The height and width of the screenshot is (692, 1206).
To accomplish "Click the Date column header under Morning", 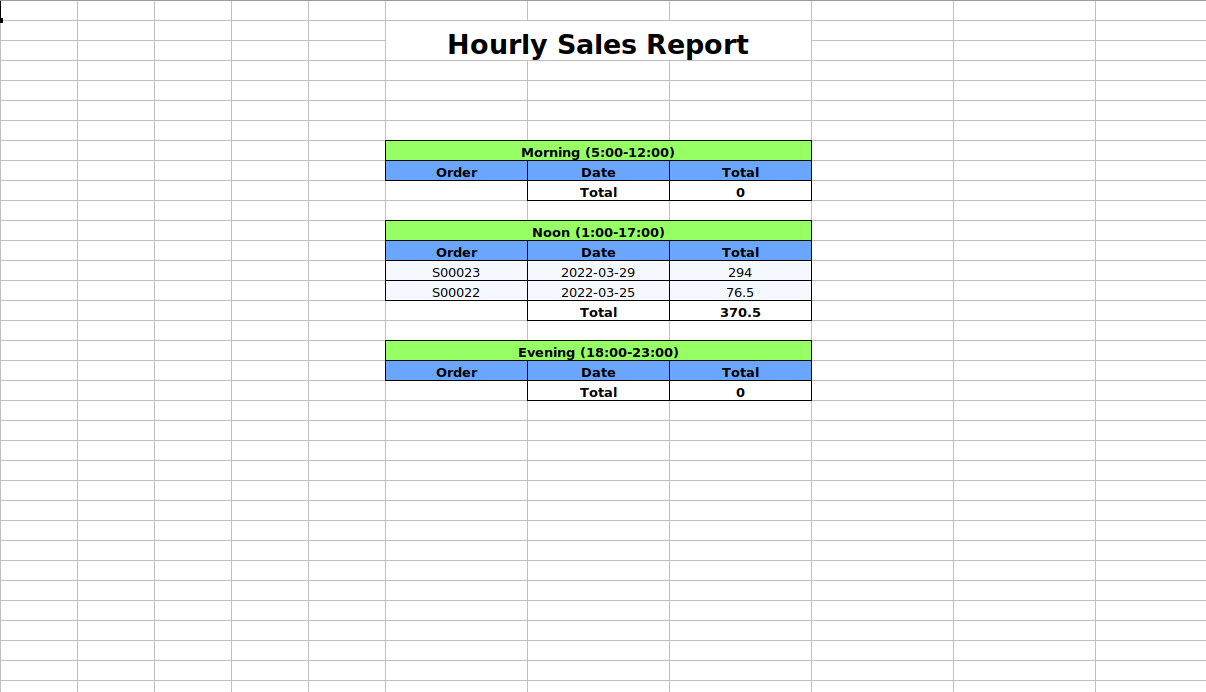I will click(x=598, y=172).
